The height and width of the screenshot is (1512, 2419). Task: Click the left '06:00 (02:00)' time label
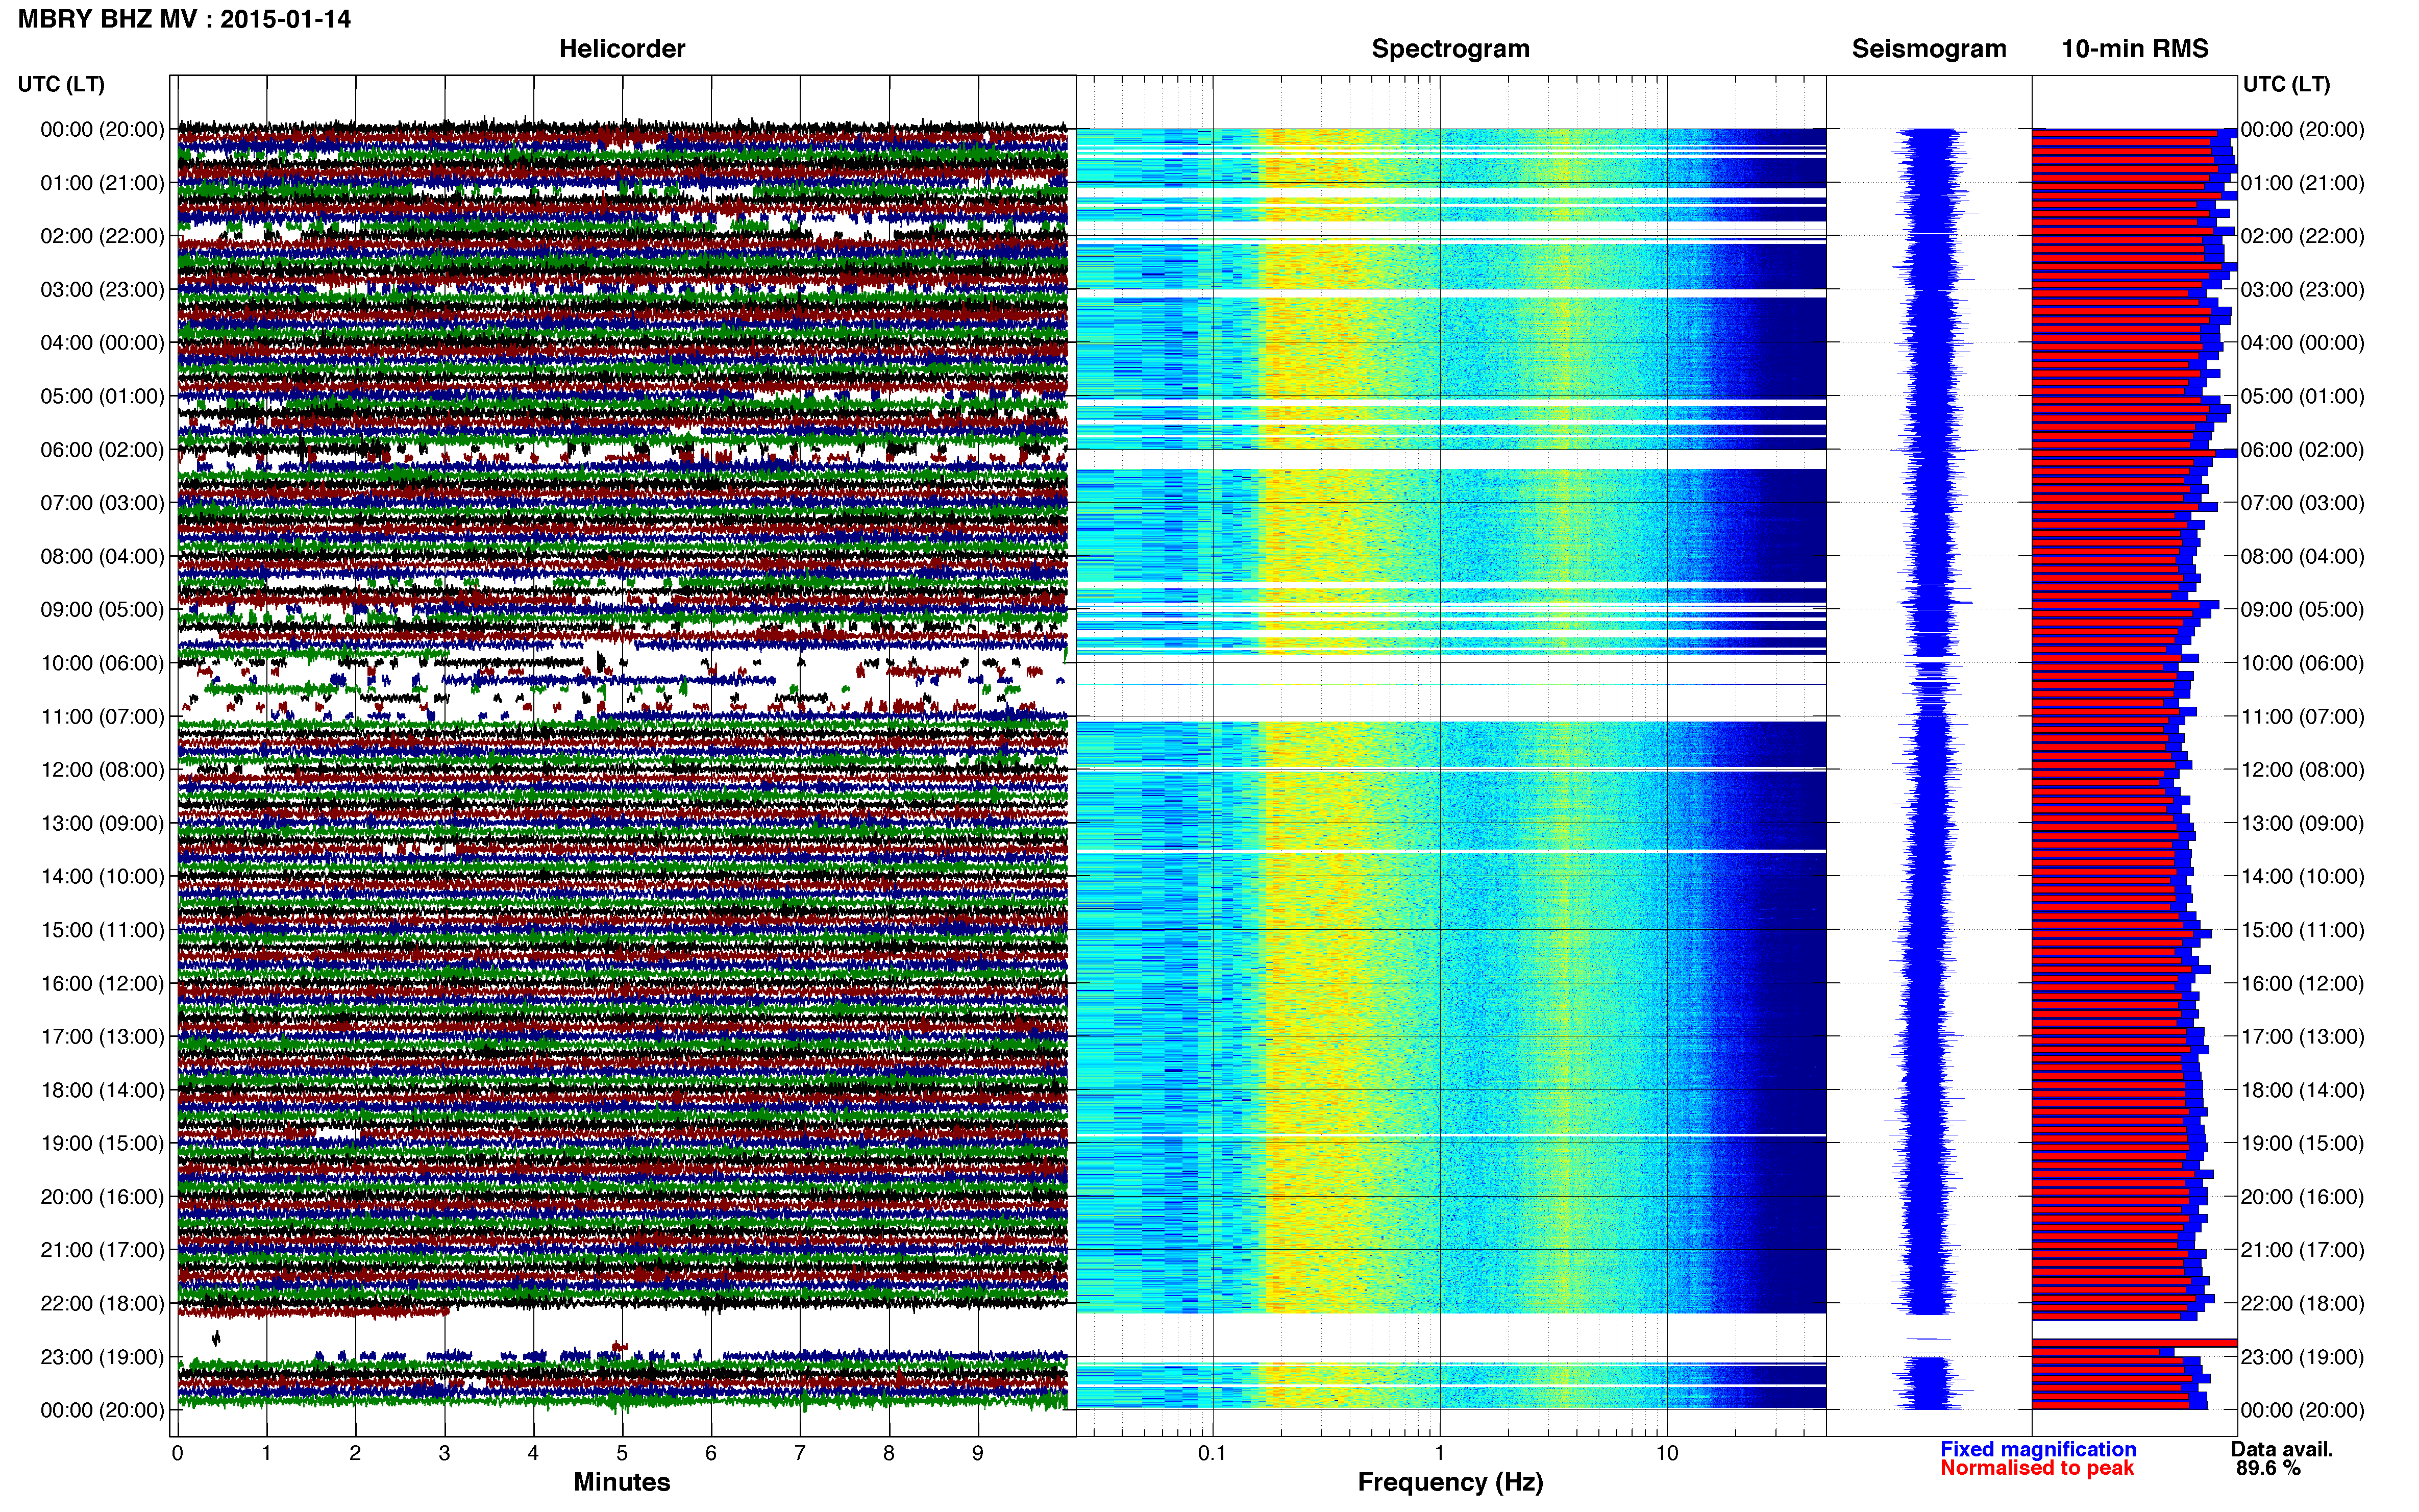pos(102,449)
